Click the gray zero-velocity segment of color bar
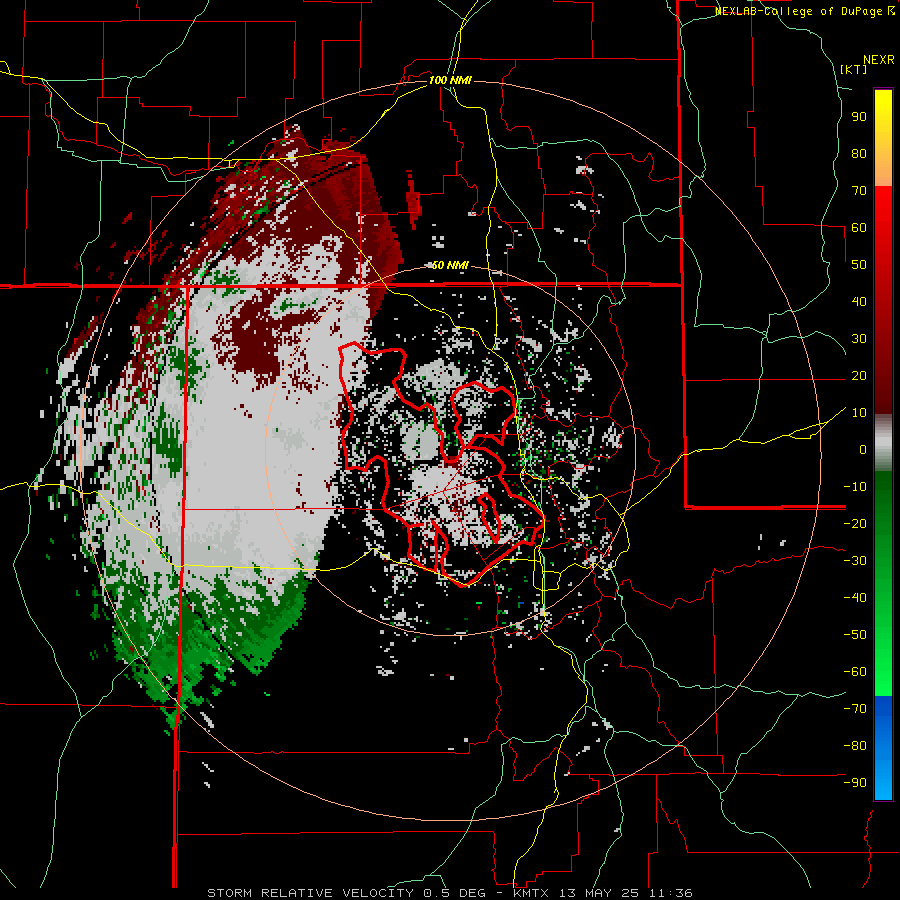Viewport: 900px width, 900px height. click(883, 443)
